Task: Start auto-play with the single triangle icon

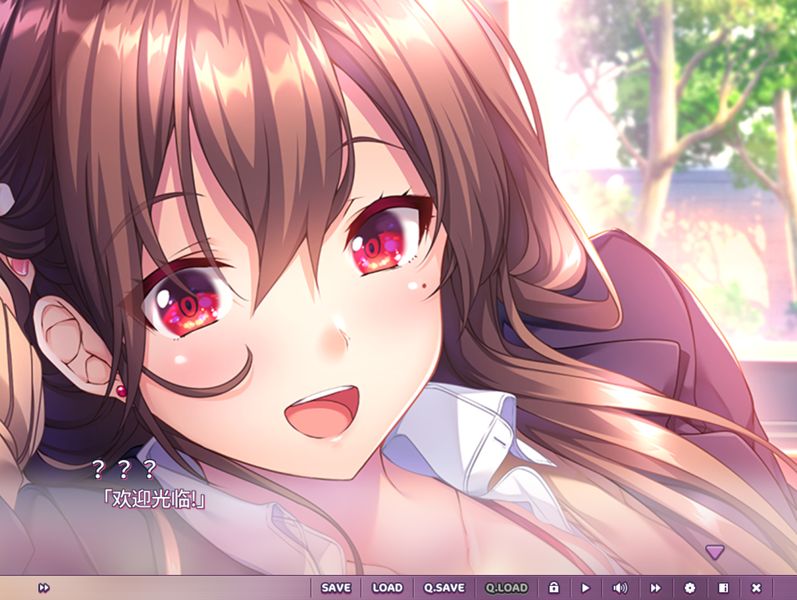Action: (586, 588)
